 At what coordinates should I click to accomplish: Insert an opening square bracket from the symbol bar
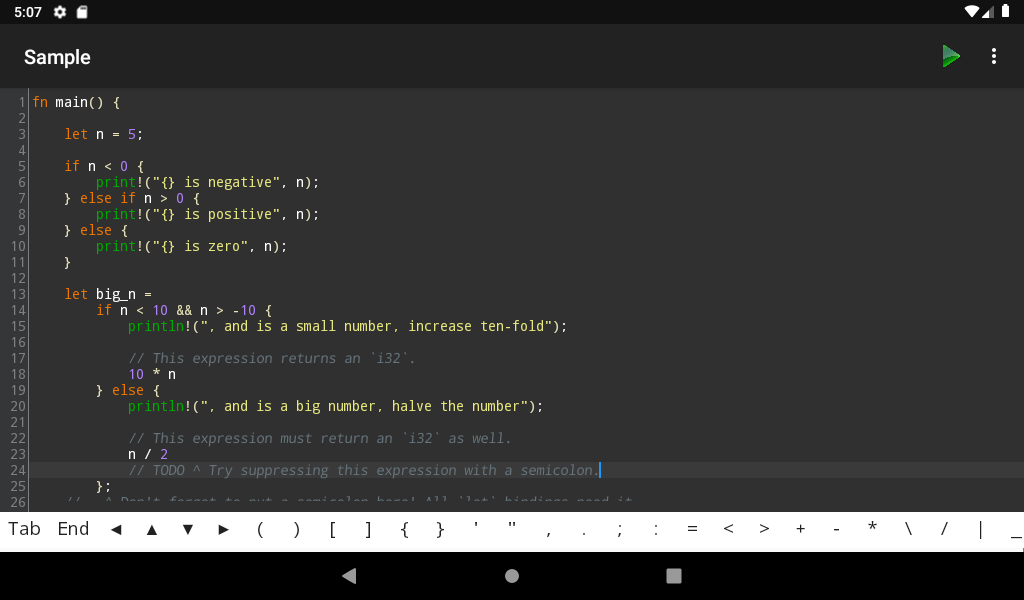332,529
